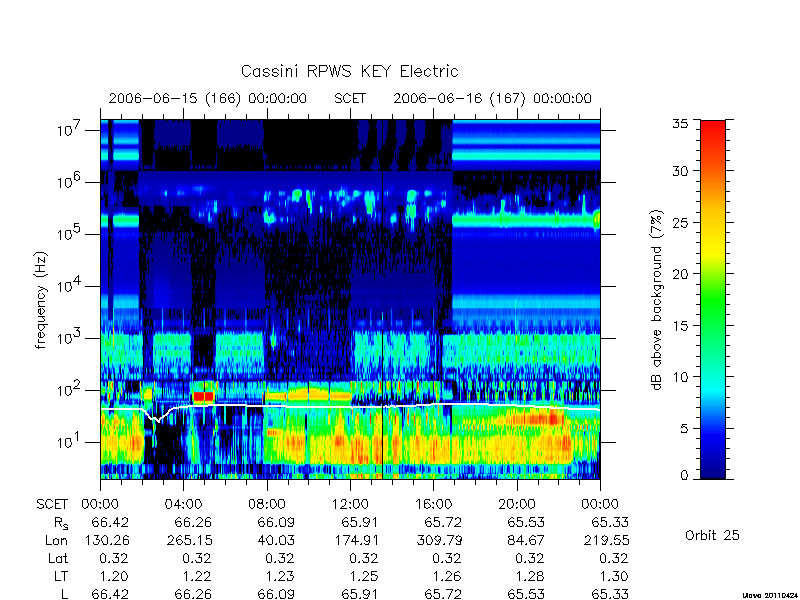Click the red top end of the color bar
The image size is (800, 600).
click(713, 125)
